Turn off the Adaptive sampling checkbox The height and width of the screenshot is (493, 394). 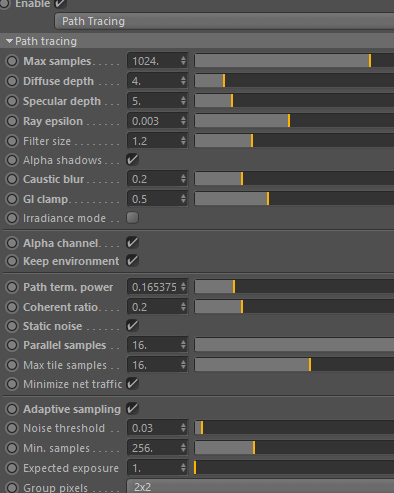132,409
